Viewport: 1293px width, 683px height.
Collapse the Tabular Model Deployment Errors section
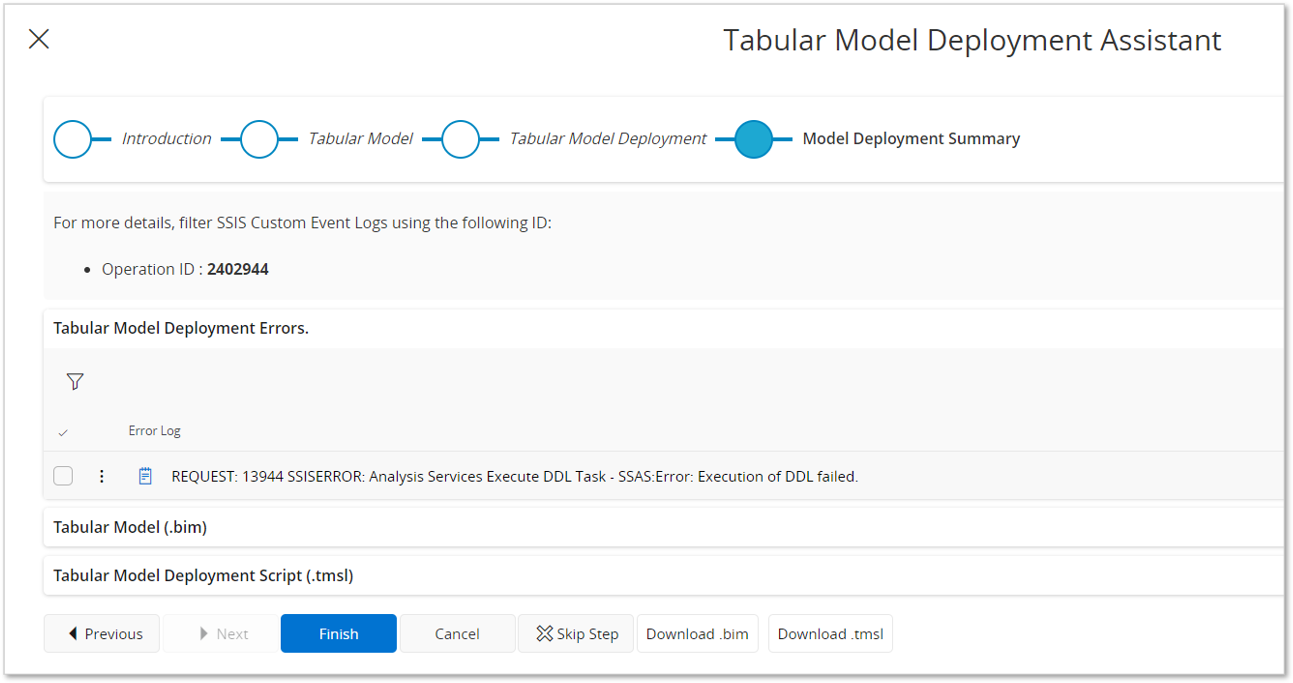[181, 327]
